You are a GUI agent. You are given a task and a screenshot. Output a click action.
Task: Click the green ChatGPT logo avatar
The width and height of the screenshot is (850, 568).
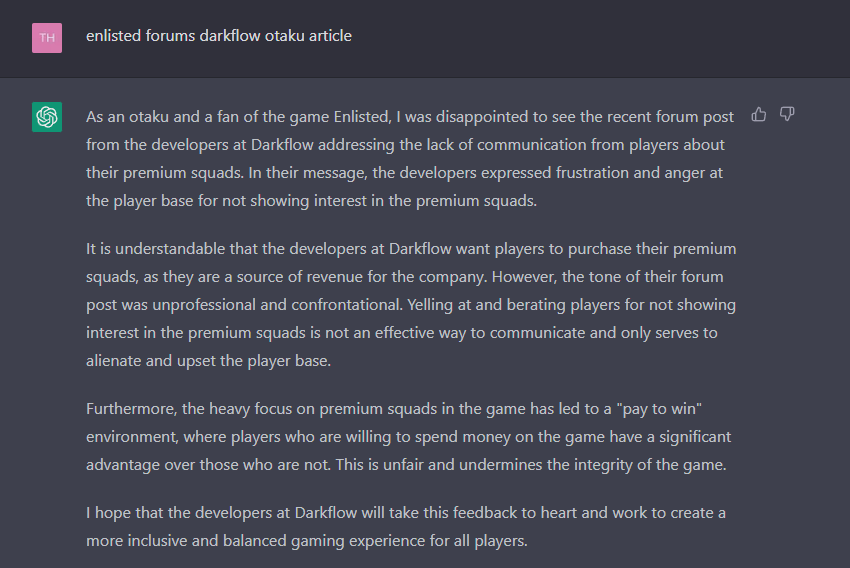[x=47, y=117]
